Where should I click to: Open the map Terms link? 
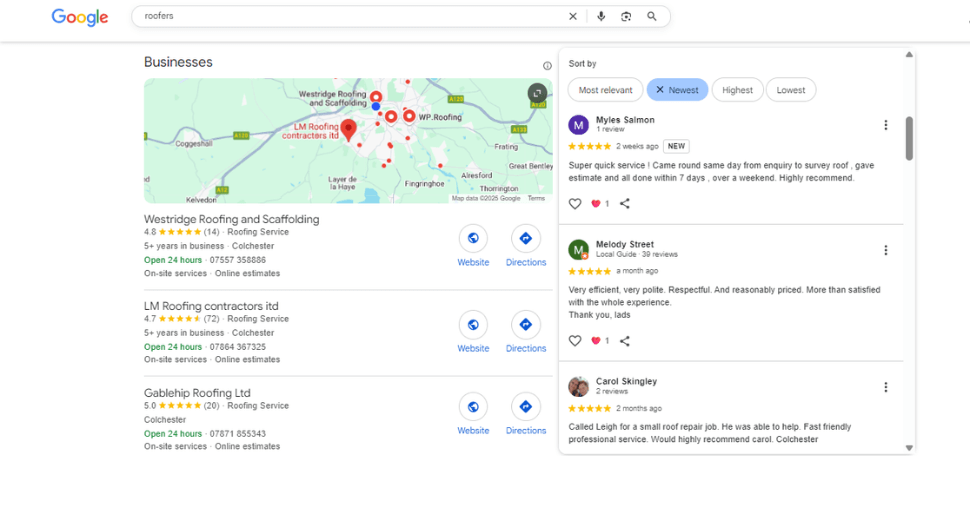[x=536, y=199]
